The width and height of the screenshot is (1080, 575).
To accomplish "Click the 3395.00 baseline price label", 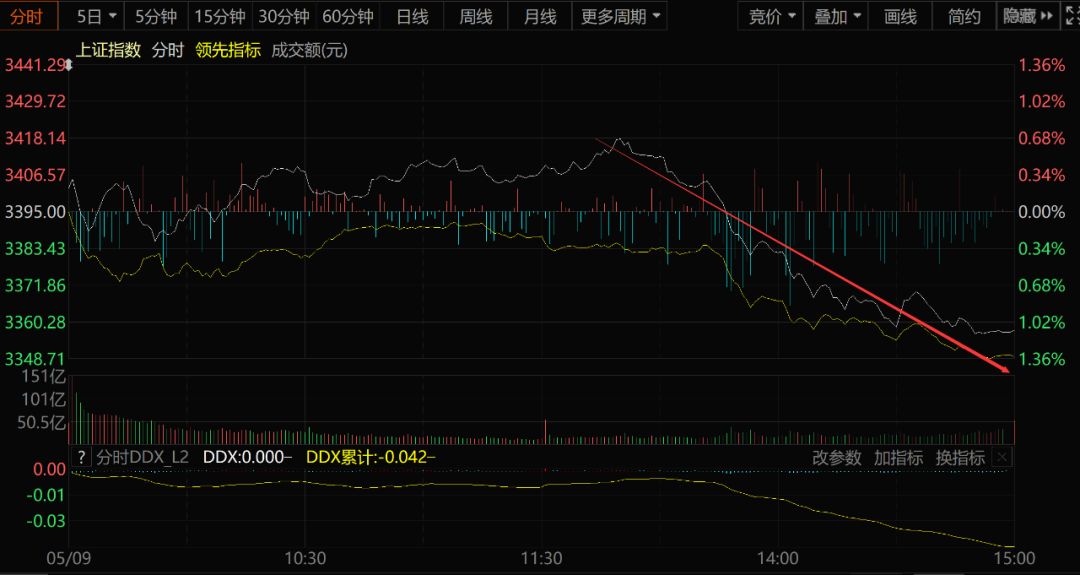I will point(35,212).
